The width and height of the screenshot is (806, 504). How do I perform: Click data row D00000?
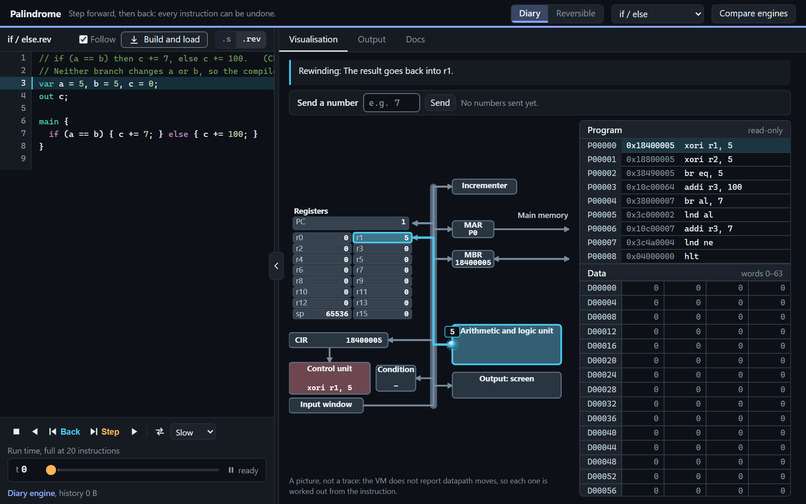(x=685, y=288)
